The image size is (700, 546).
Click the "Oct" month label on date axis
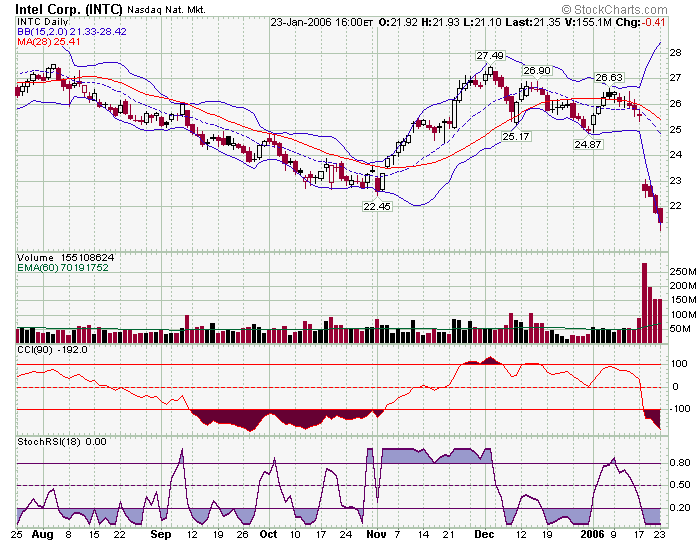(269, 535)
